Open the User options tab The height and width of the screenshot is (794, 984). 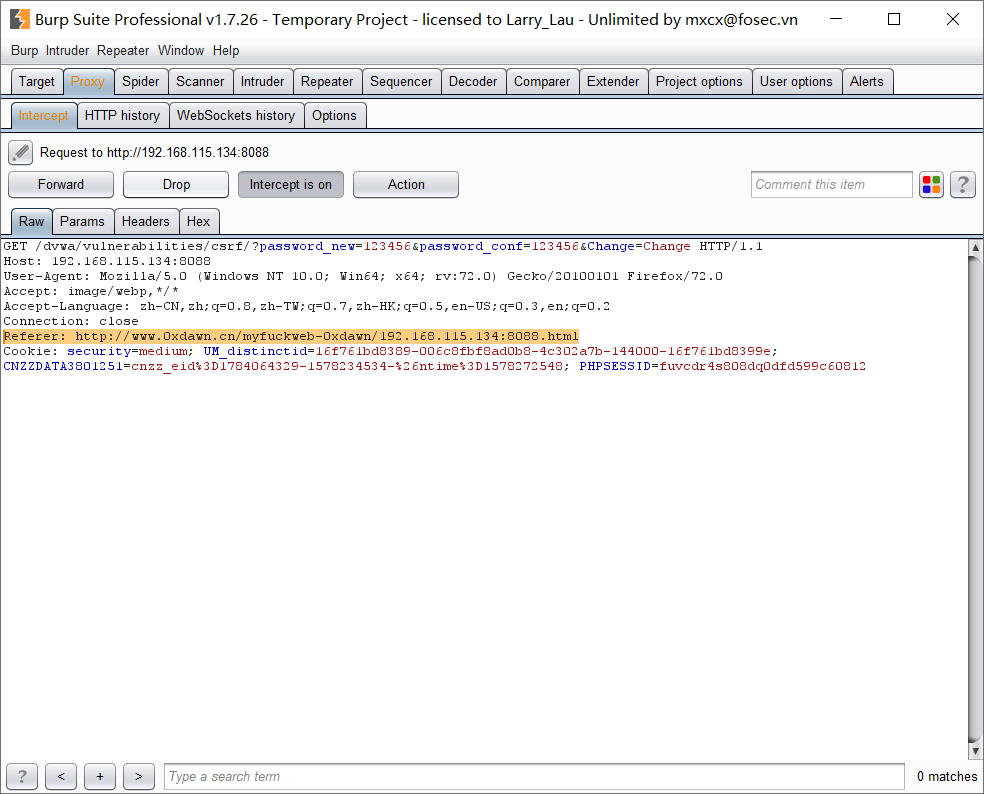click(x=796, y=82)
